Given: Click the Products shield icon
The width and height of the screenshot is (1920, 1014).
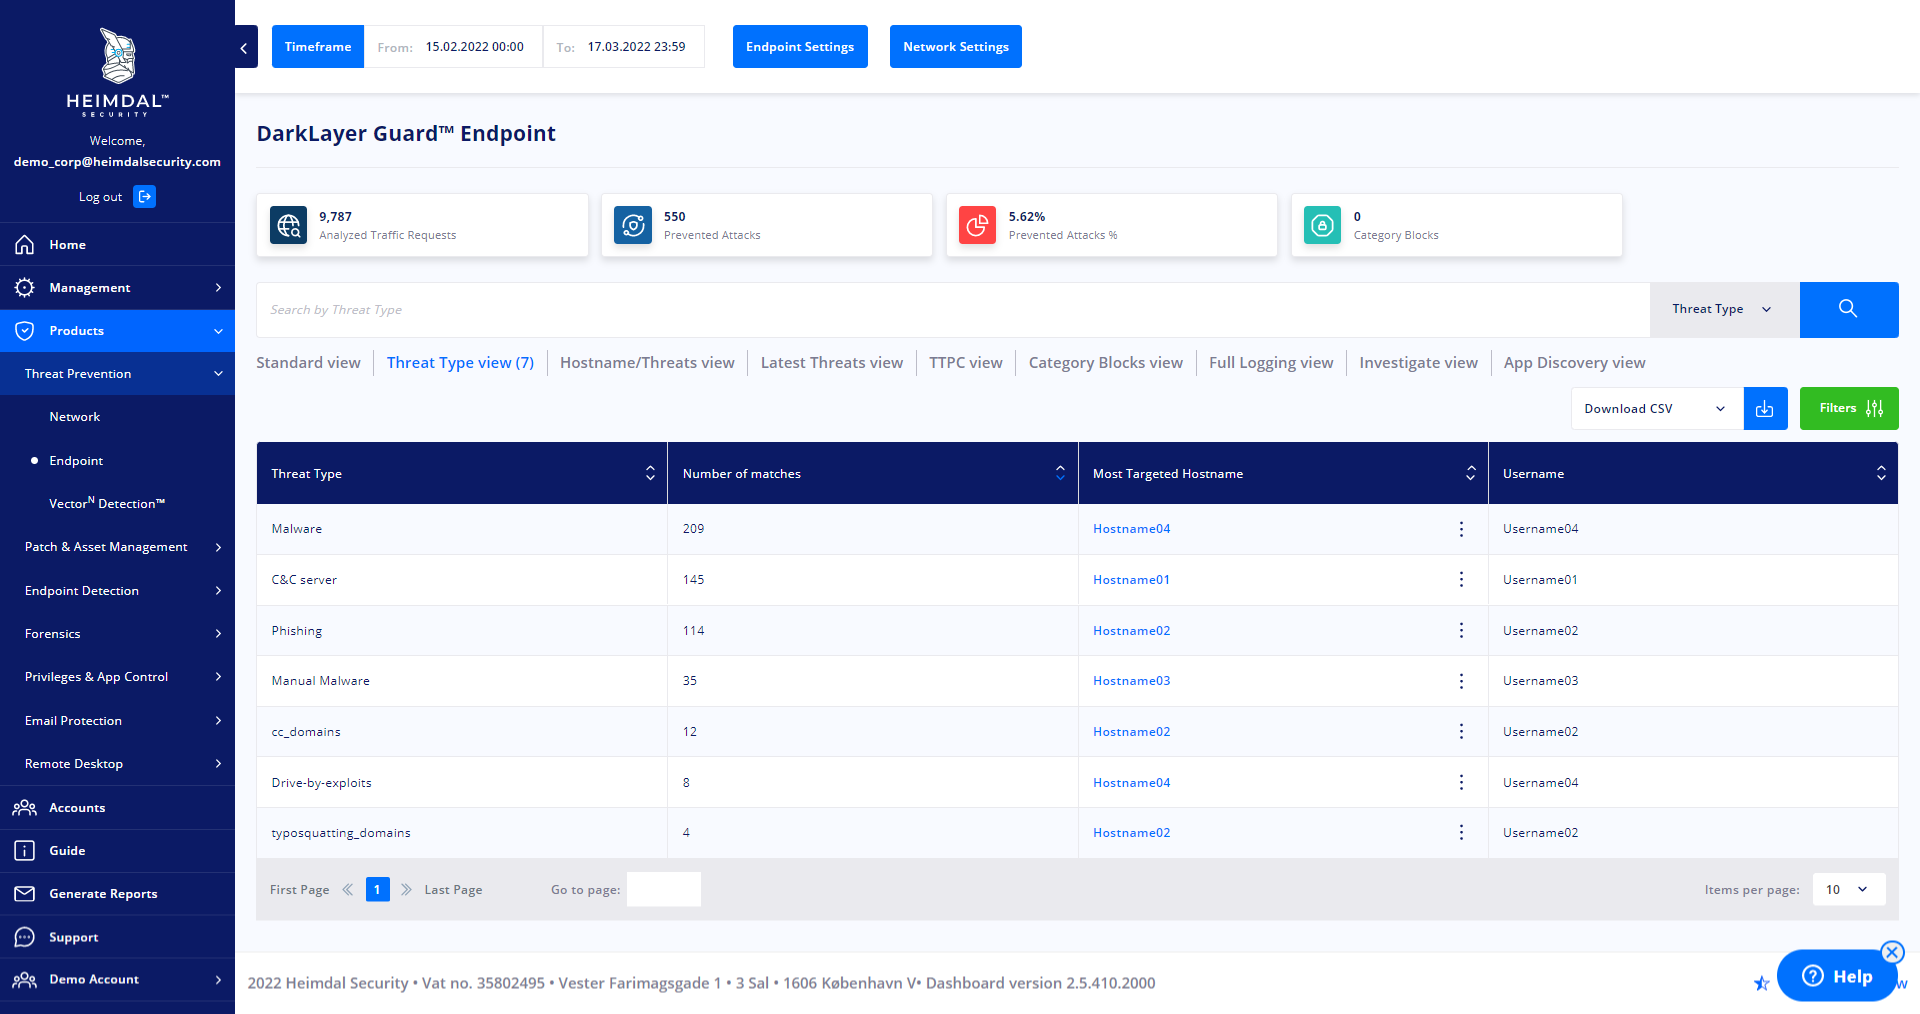Looking at the screenshot, I should point(25,330).
